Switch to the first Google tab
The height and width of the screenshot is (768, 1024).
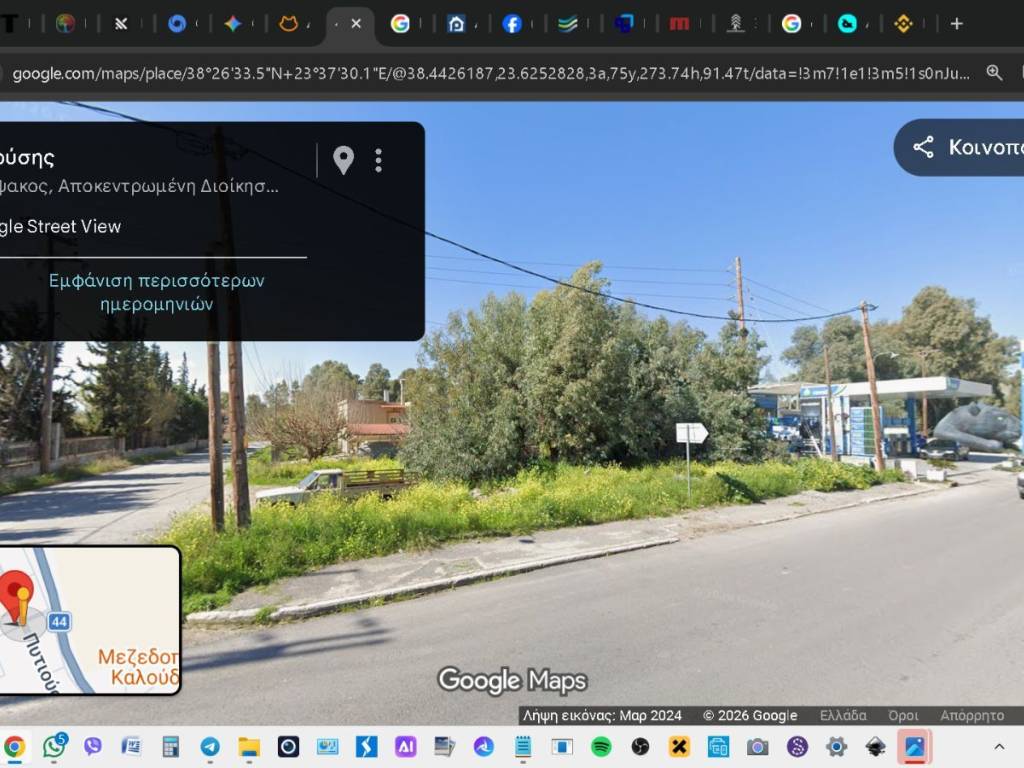400,24
